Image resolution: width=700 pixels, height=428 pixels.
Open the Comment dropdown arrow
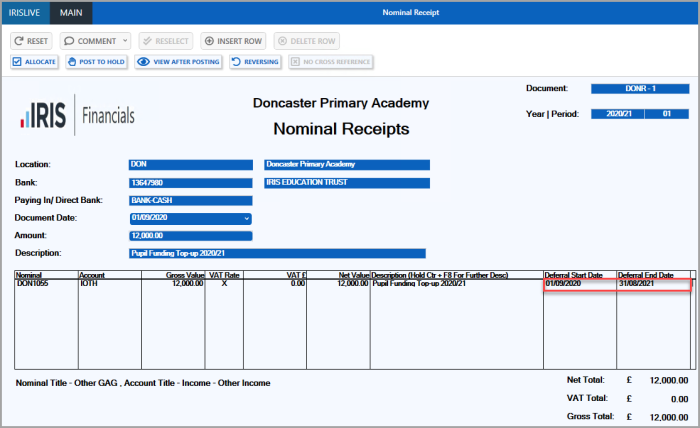(x=125, y=41)
